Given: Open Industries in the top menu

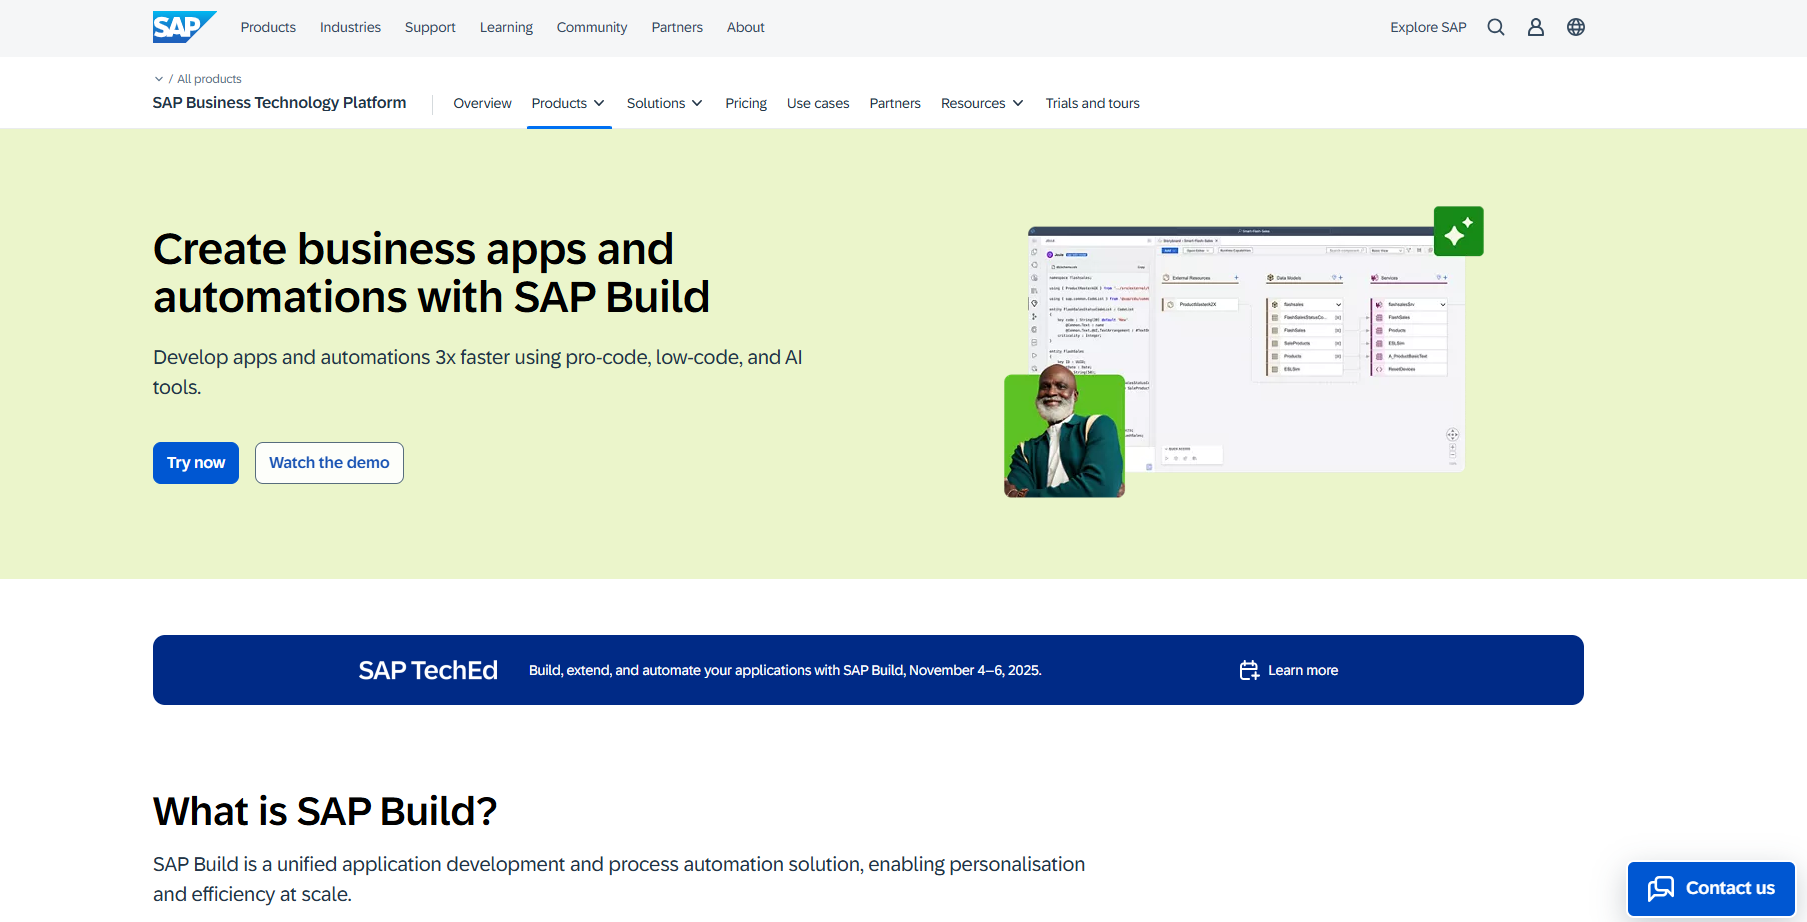Looking at the screenshot, I should [x=350, y=27].
